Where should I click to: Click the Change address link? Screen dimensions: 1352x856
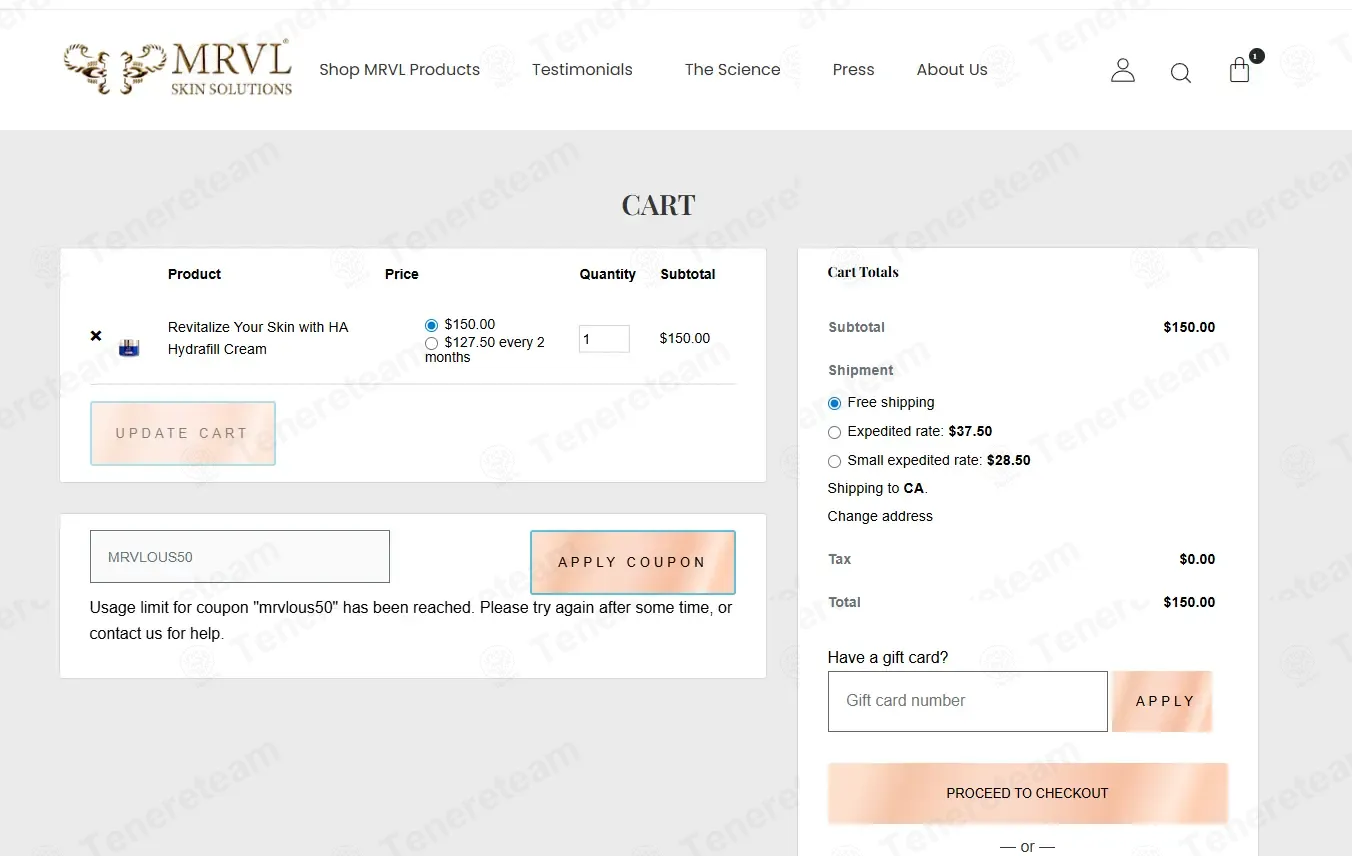[x=880, y=516]
